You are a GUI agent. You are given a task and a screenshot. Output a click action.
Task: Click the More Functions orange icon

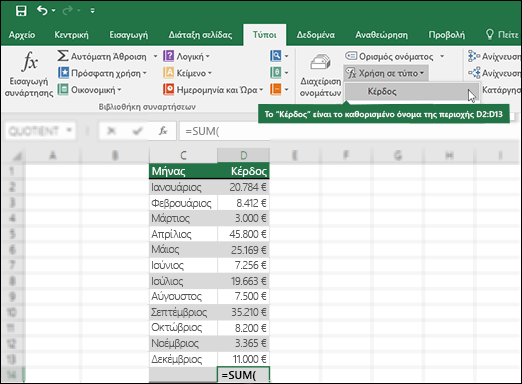click(276, 89)
